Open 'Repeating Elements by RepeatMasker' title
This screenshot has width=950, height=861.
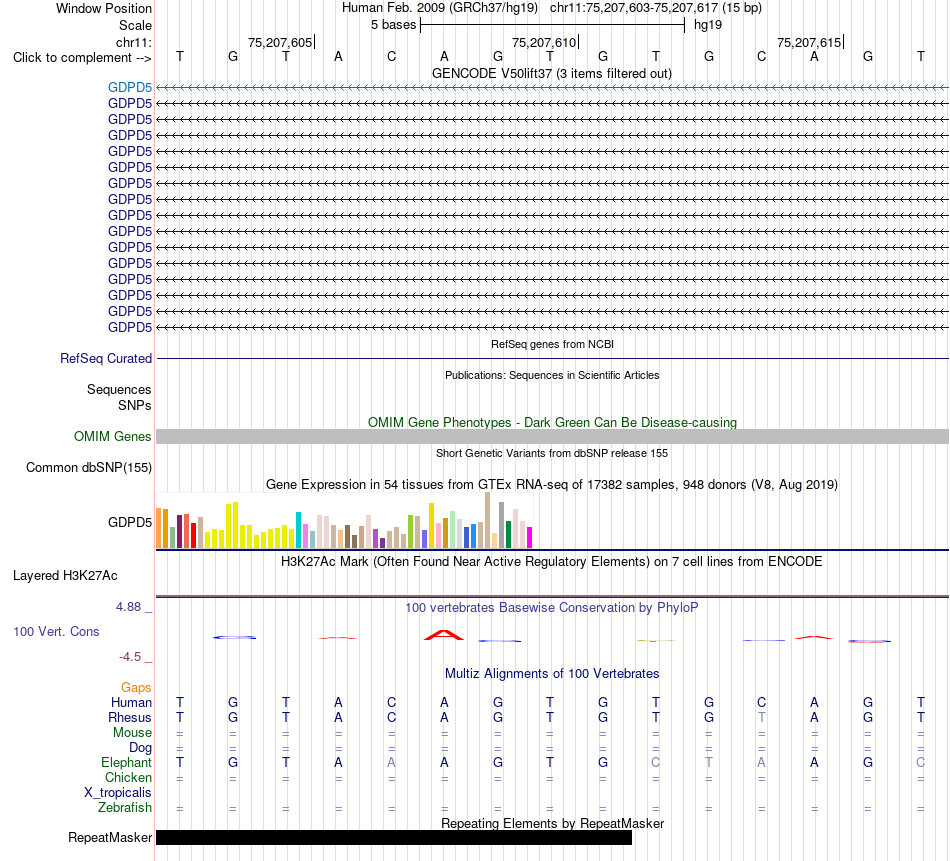tap(552, 824)
